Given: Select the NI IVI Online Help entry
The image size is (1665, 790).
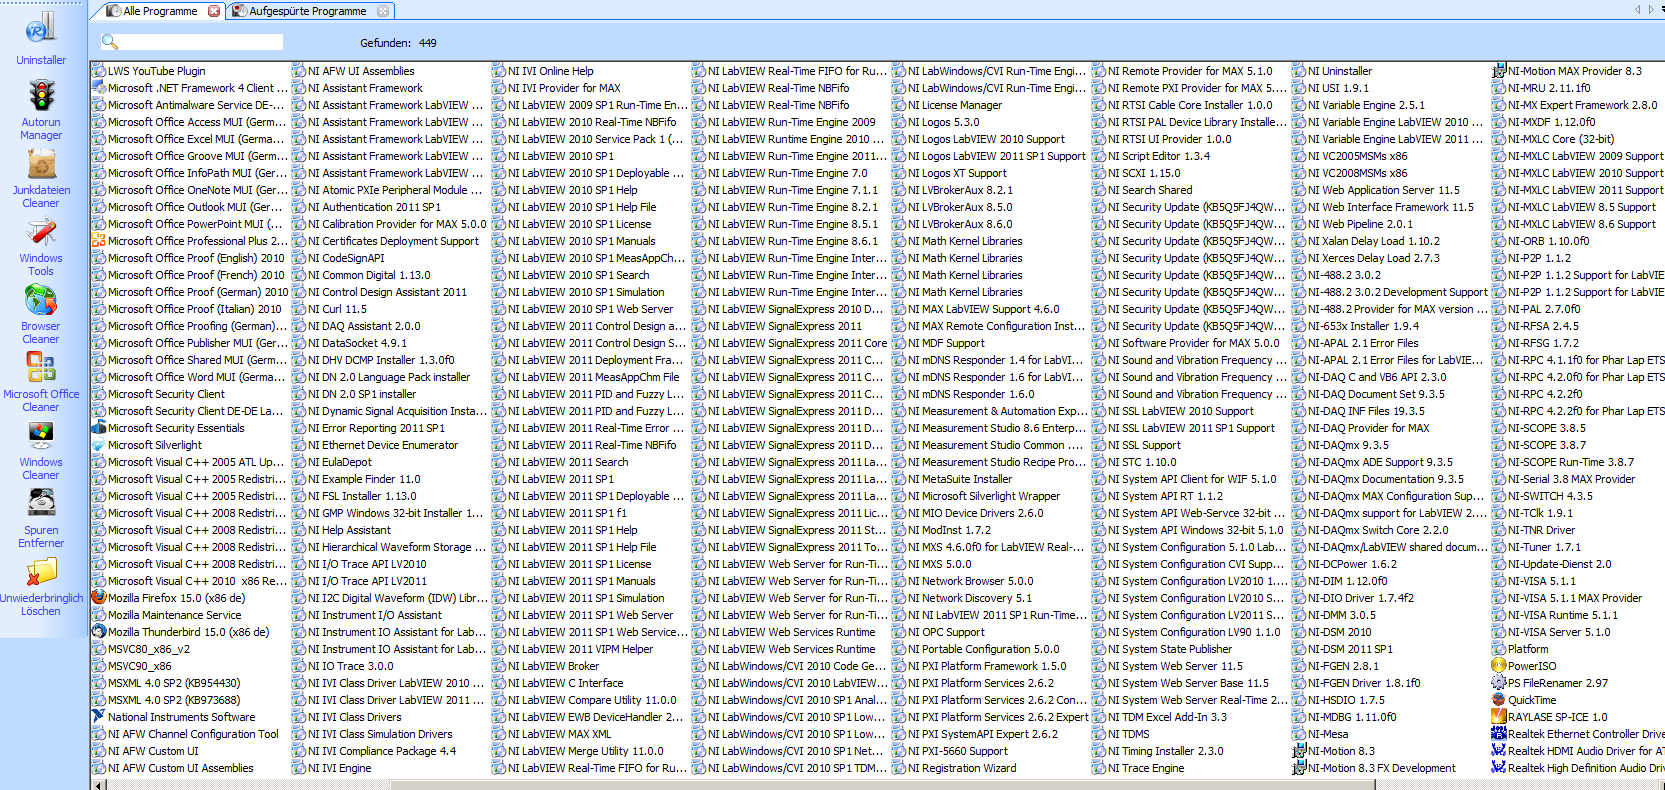Looking at the screenshot, I should (550, 71).
